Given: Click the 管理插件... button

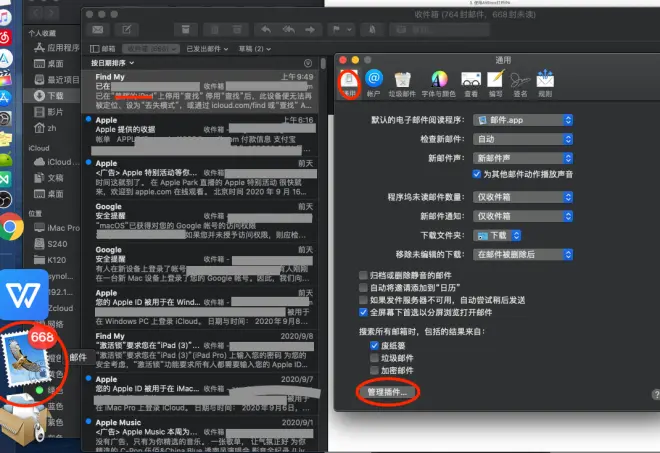Looking at the screenshot, I should coord(387,392).
